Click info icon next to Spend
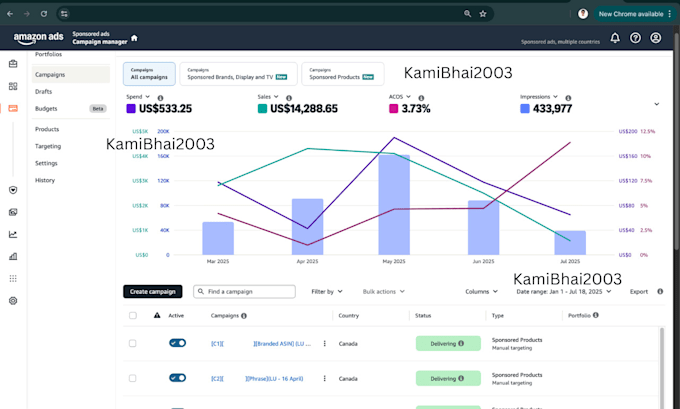 coord(160,98)
